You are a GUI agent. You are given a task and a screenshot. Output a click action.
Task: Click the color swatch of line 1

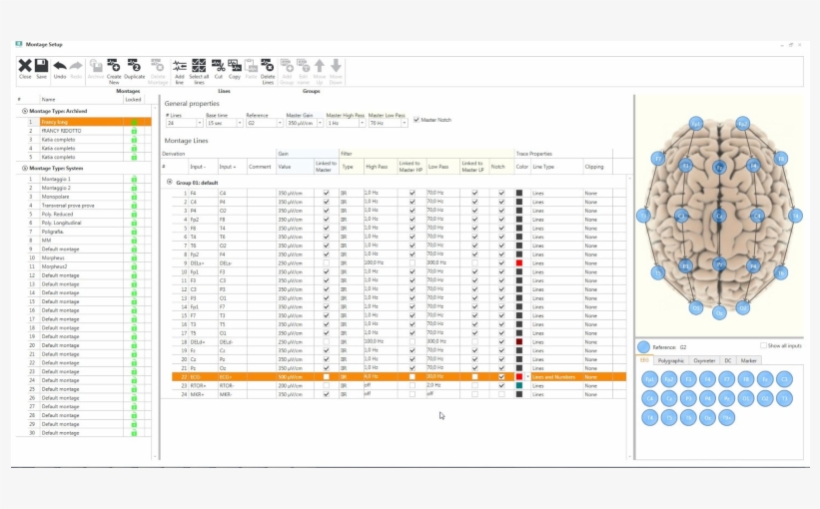(519, 192)
